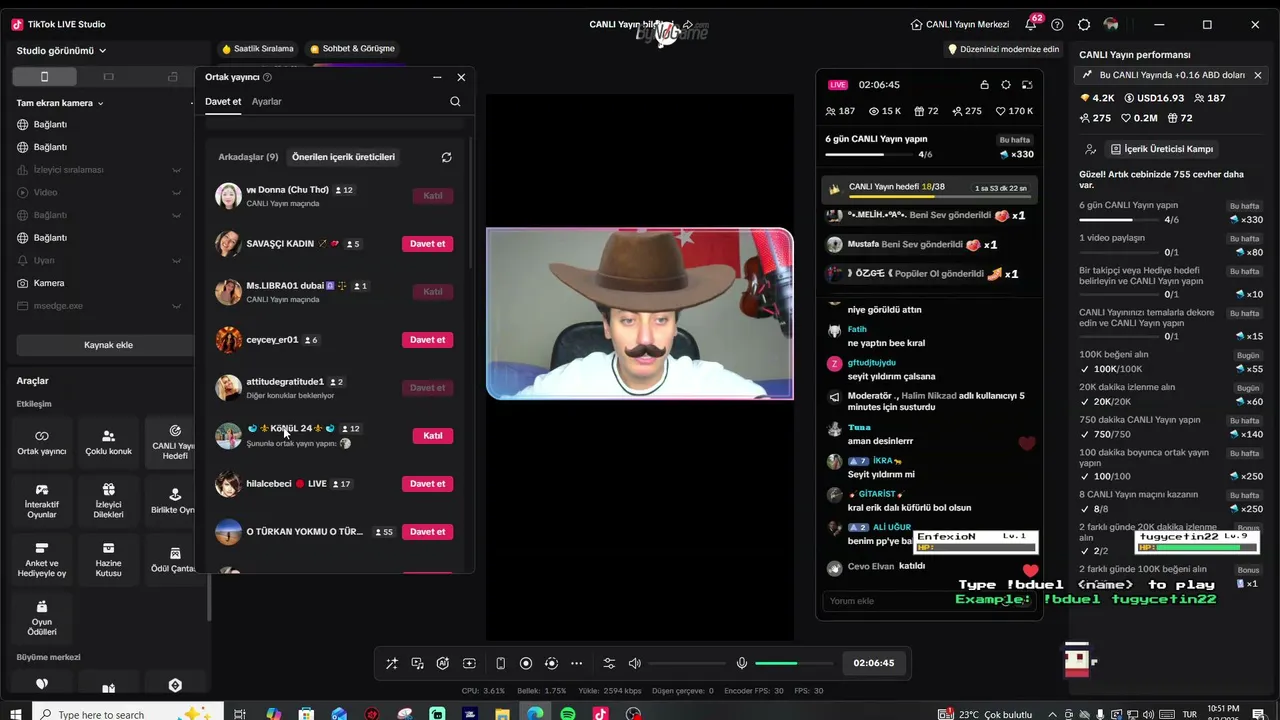Adjust the microphone level slider
The height and width of the screenshot is (720, 1280).
tap(794, 663)
